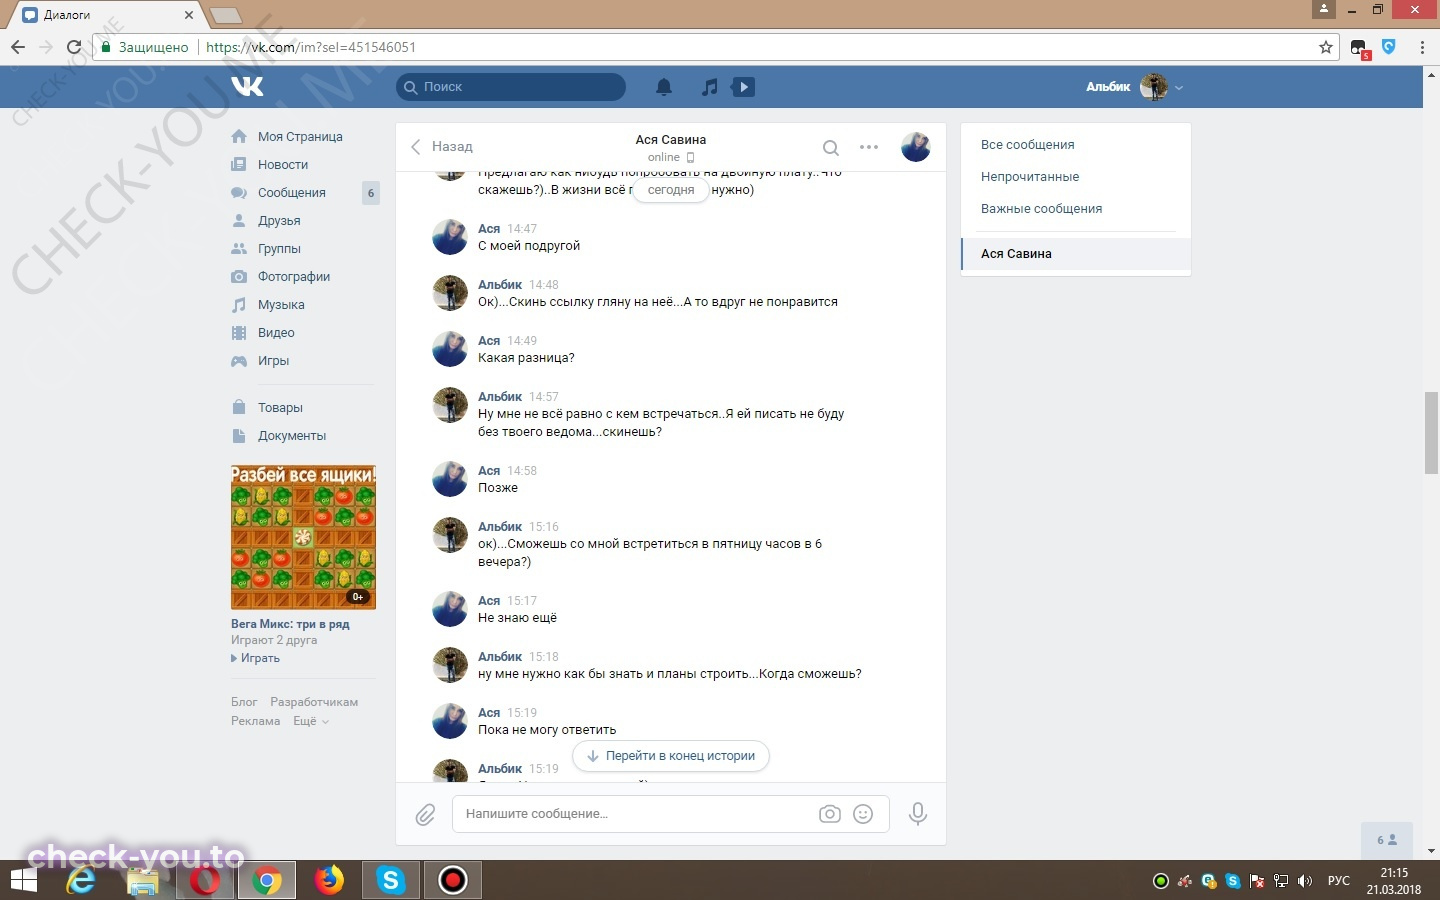Open the video play icon in header

[743, 87]
